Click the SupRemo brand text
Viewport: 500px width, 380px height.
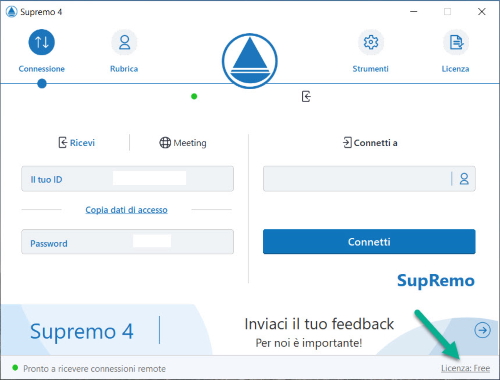click(436, 280)
